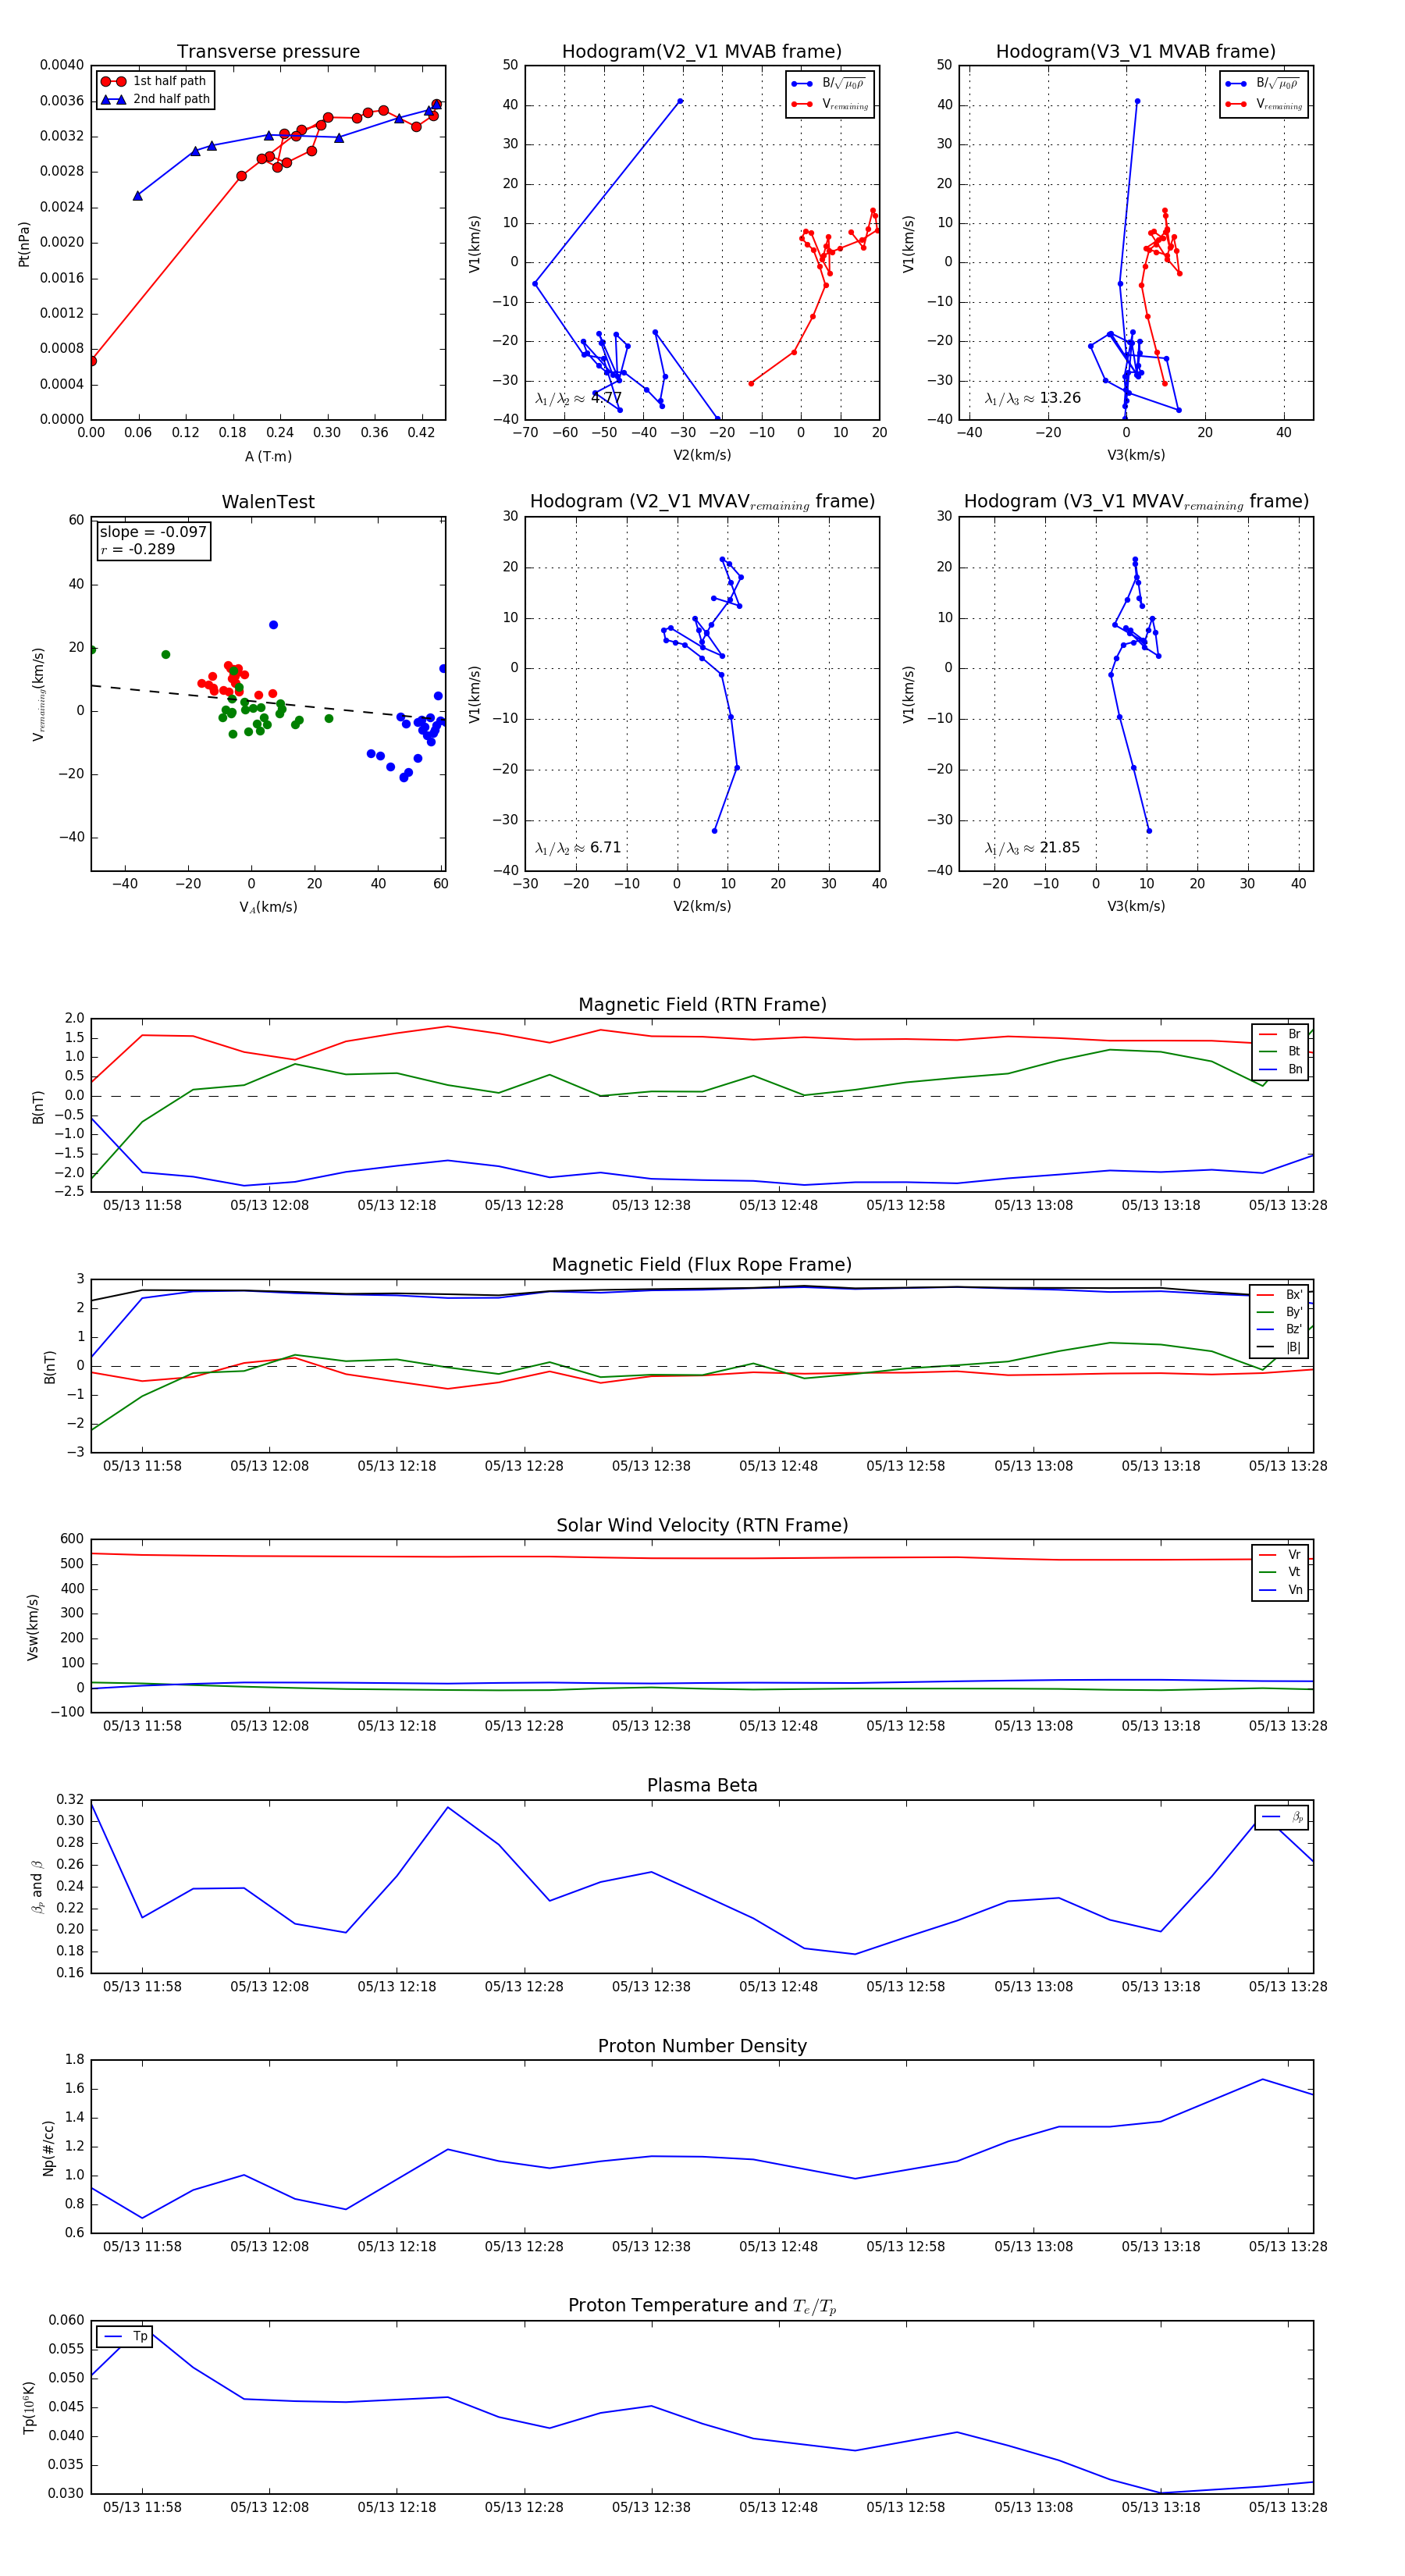Click the 'Tp' legend entry
1405x2576 pixels.
(125, 2336)
